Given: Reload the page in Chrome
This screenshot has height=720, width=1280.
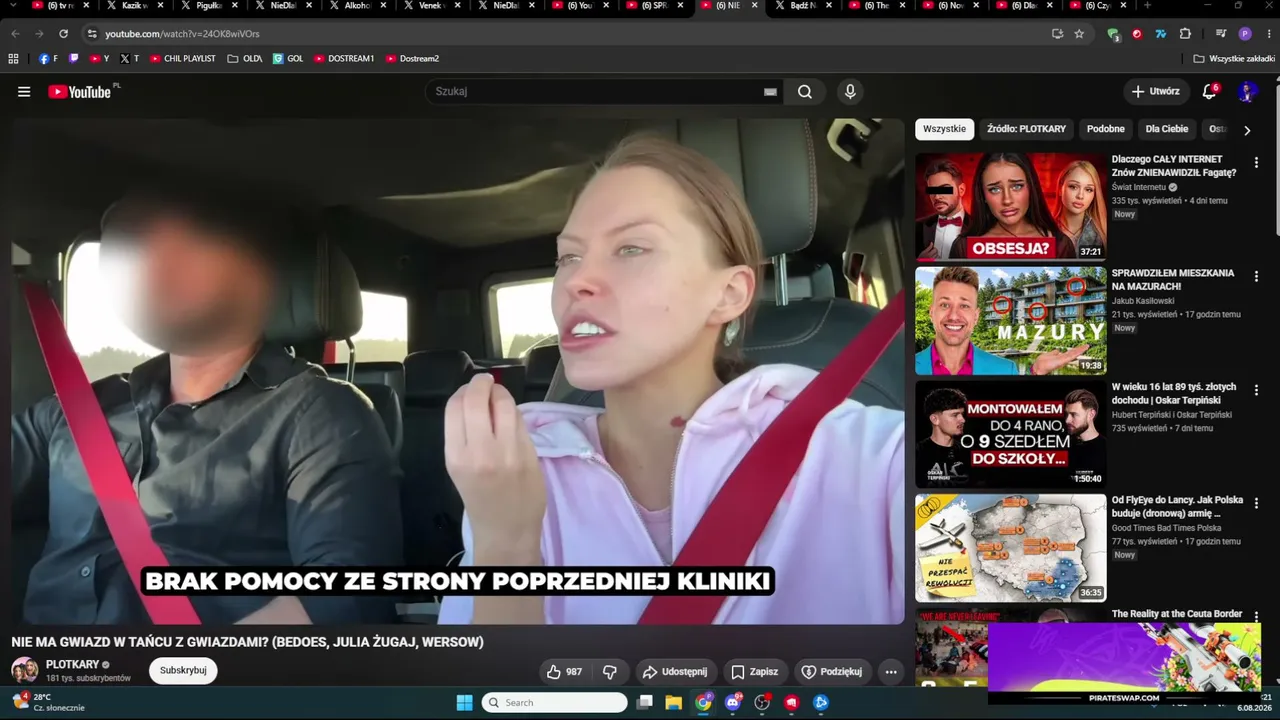Looking at the screenshot, I should (64, 34).
